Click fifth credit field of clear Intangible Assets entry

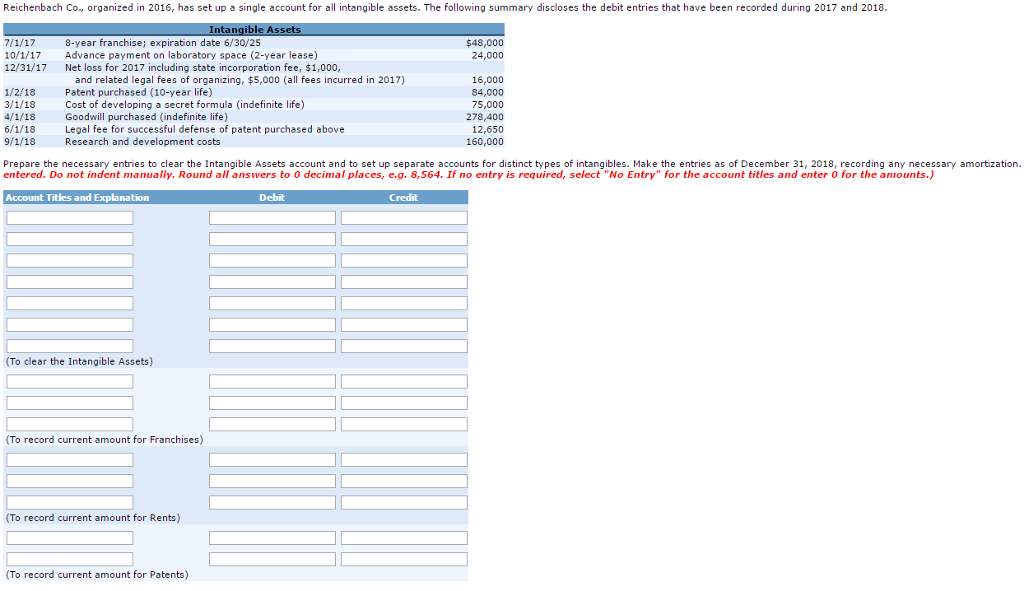404,303
